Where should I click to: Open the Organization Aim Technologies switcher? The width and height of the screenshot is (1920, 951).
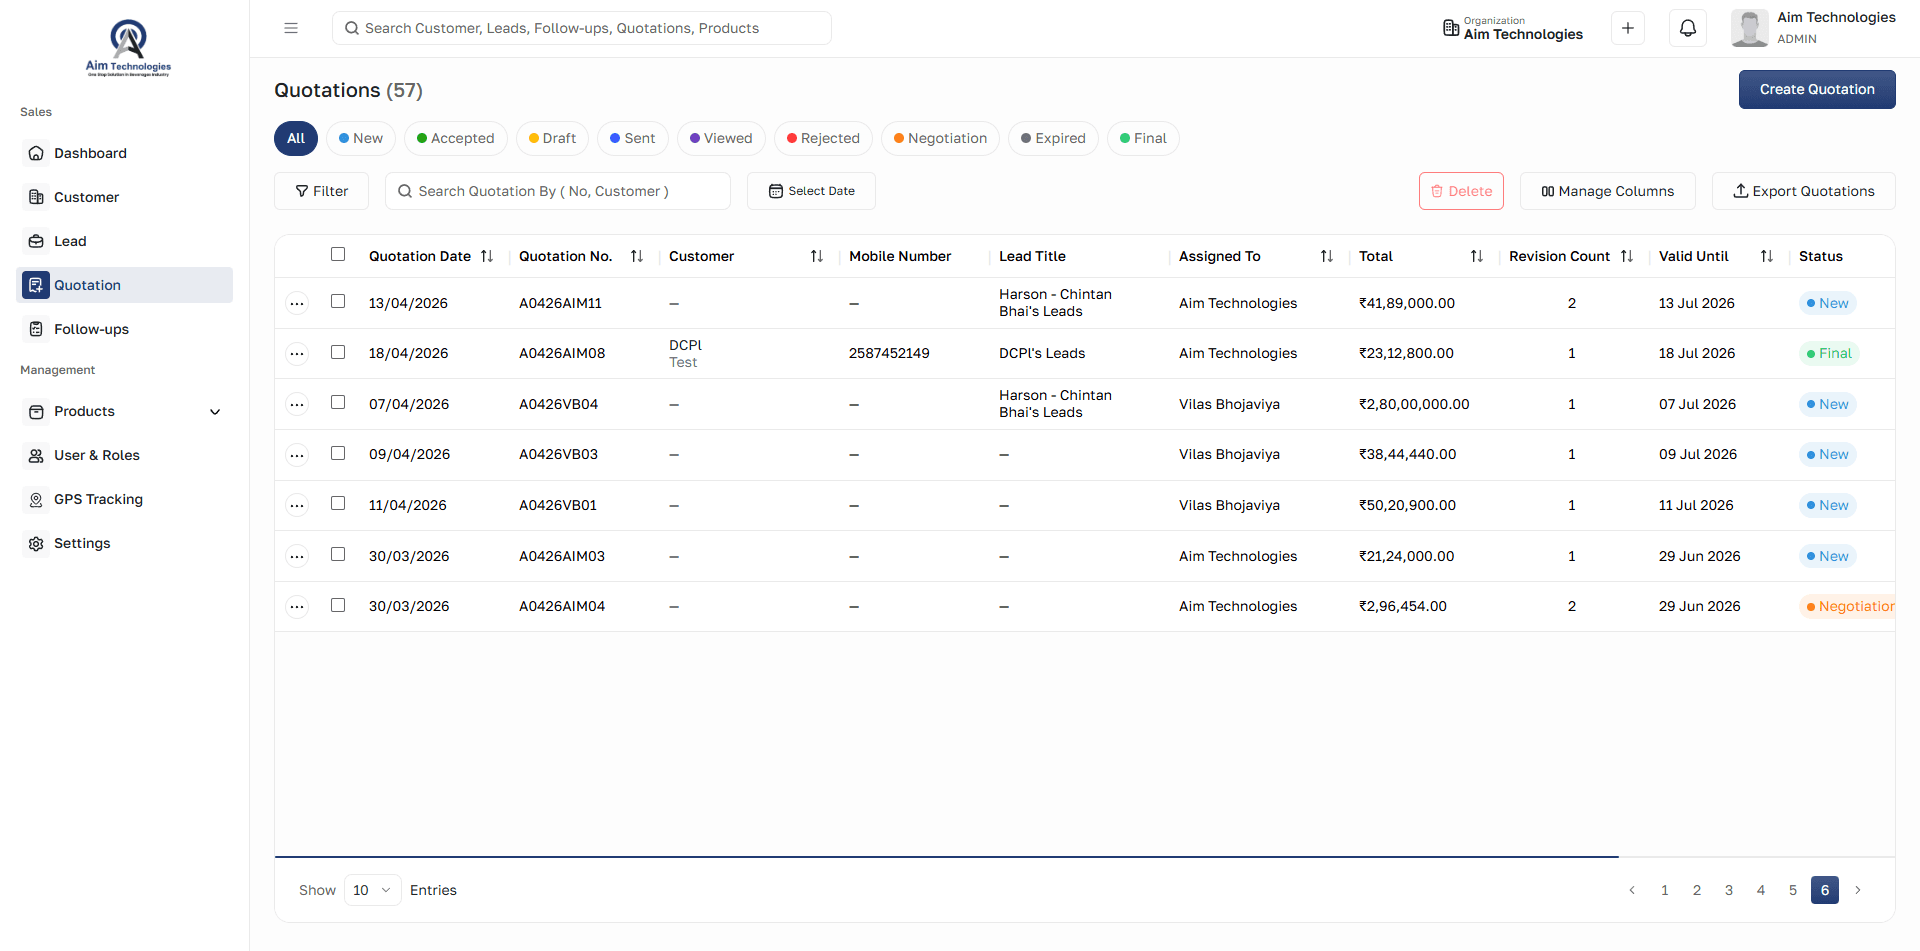pos(1513,28)
